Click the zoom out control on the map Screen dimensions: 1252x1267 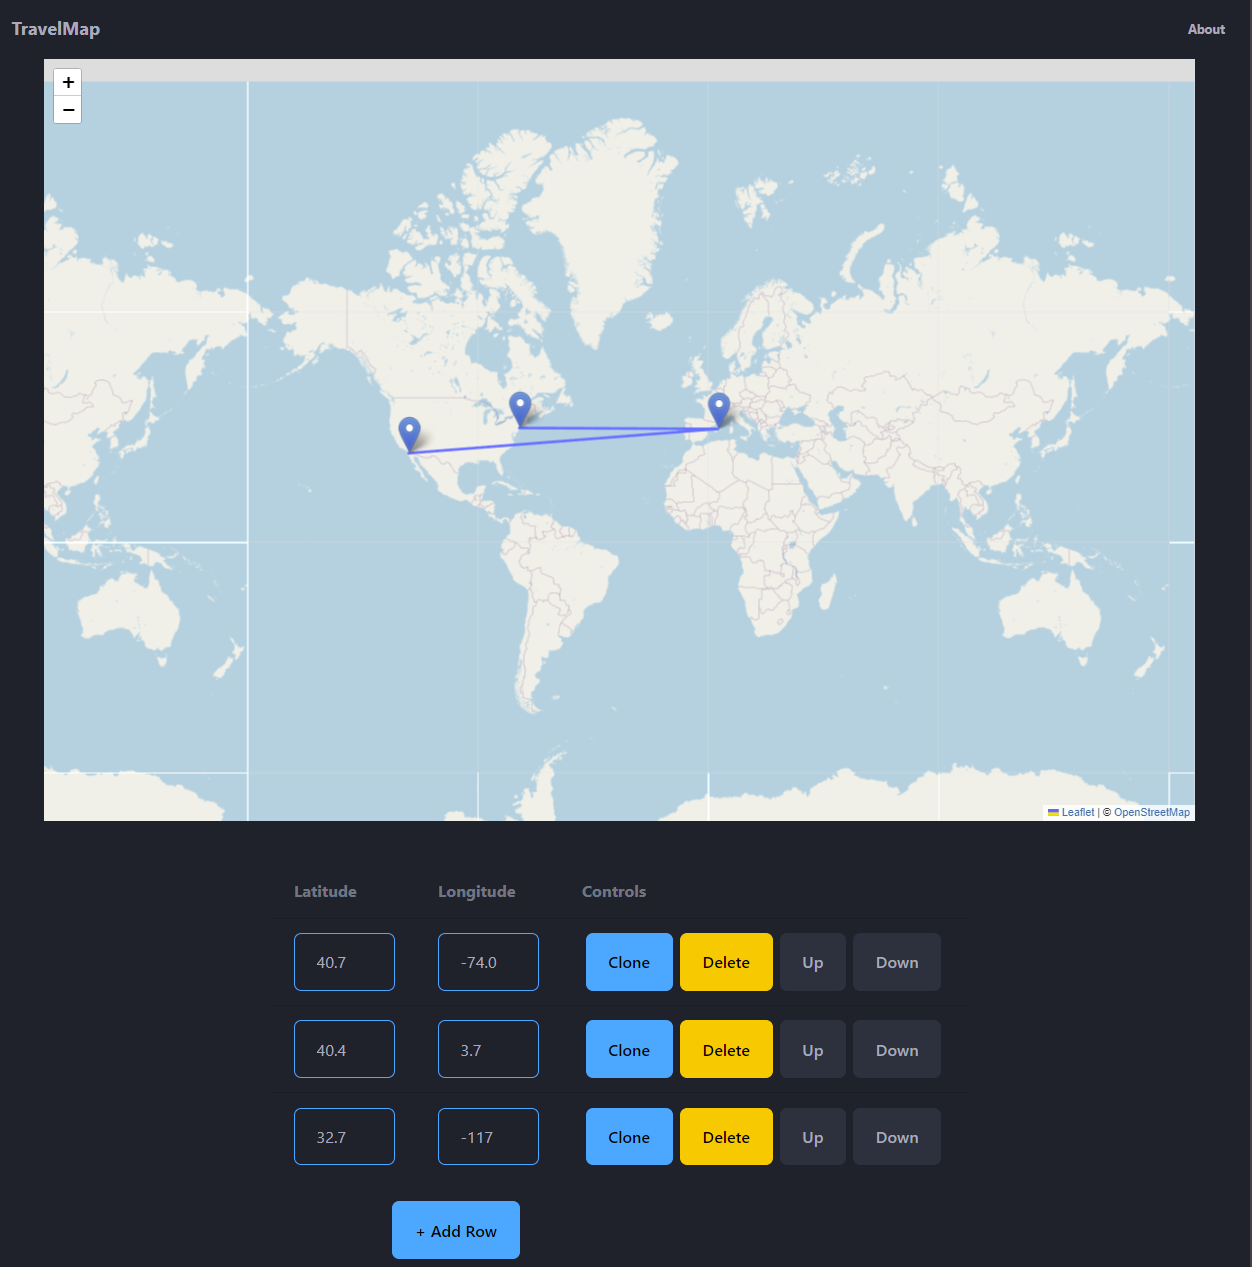pos(67,110)
